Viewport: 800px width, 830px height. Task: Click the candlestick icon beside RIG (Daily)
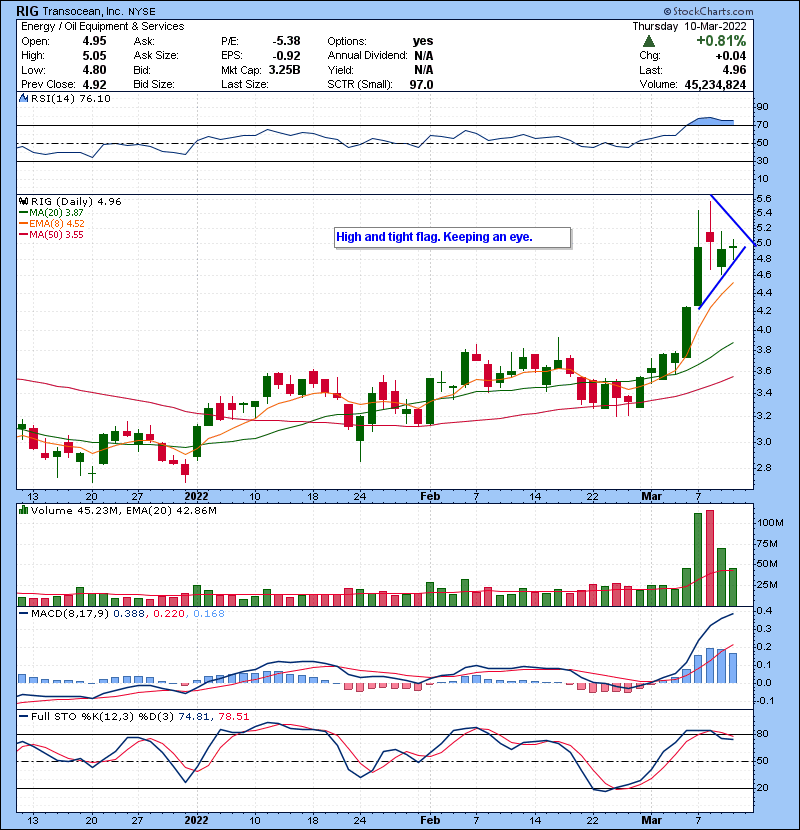pyautogui.click(x=23, y=201)
